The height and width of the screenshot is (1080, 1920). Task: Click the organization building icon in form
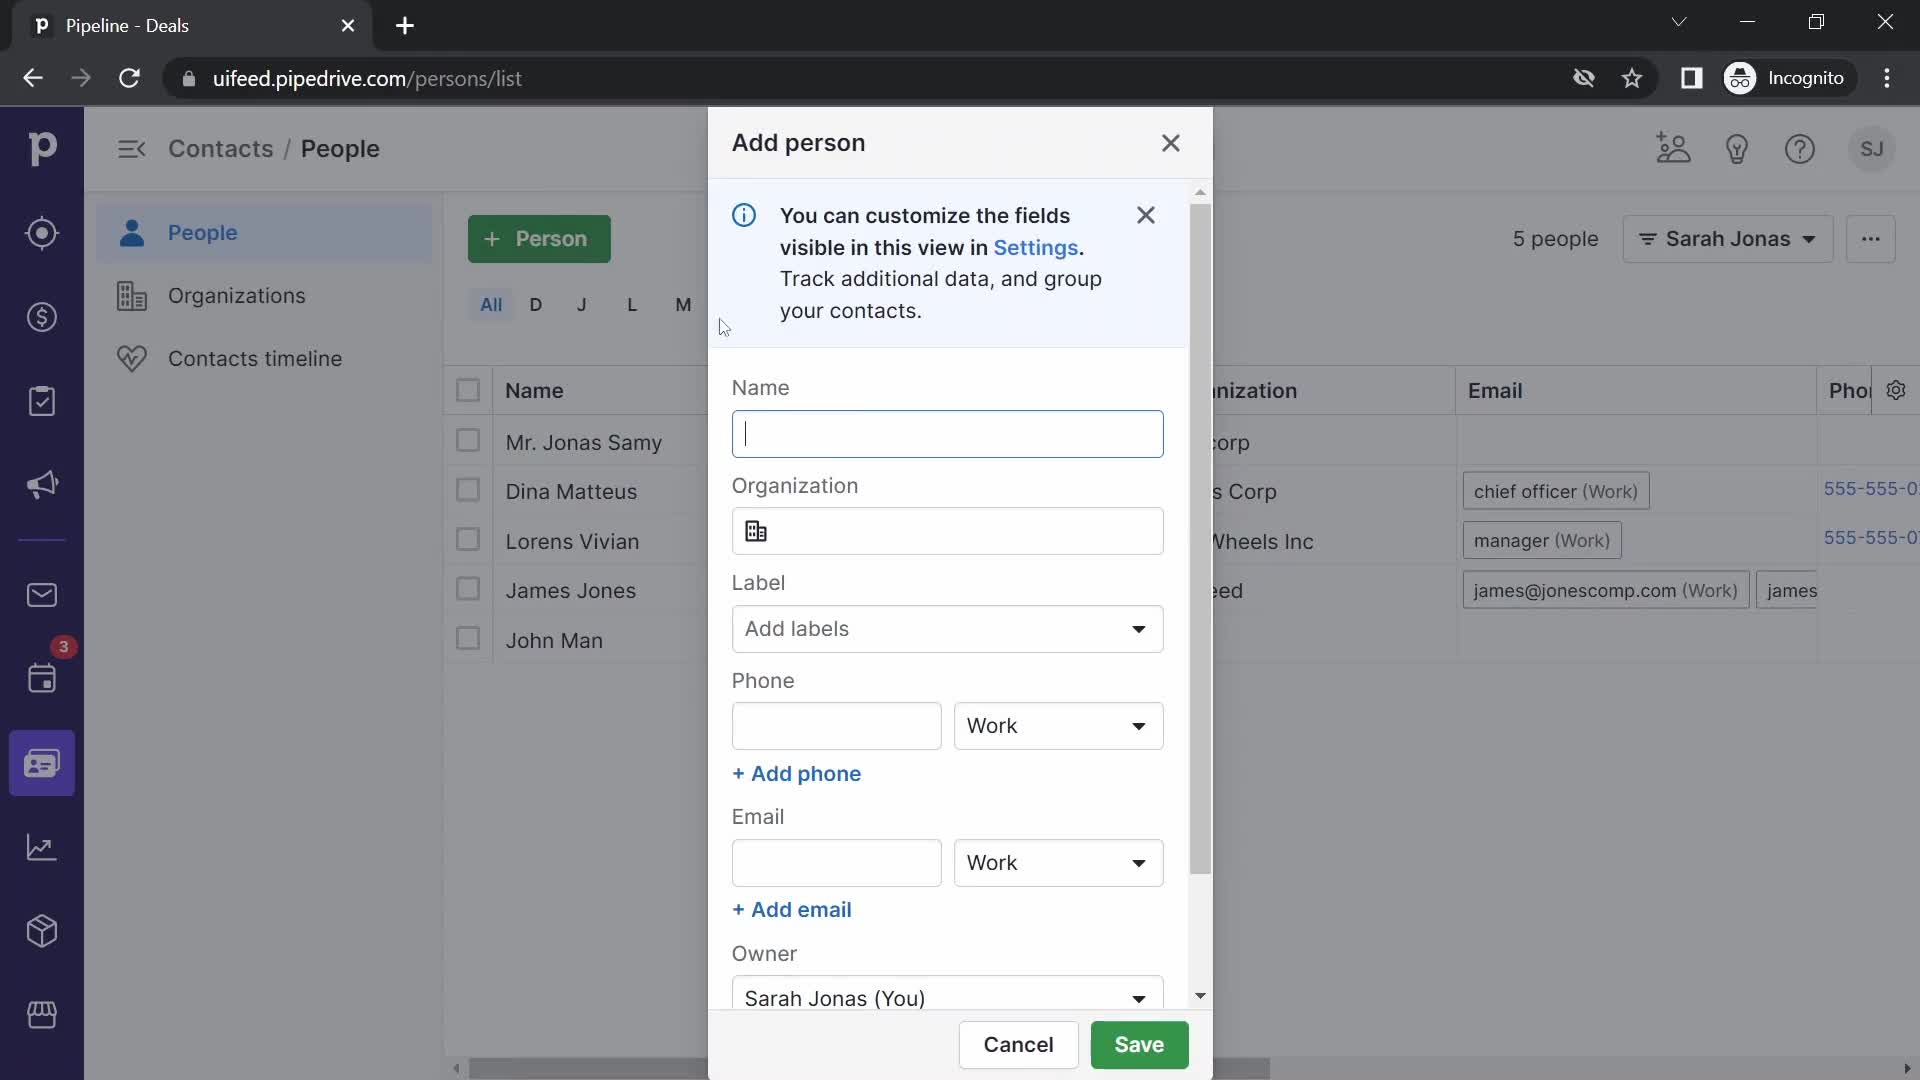(756, 530)
